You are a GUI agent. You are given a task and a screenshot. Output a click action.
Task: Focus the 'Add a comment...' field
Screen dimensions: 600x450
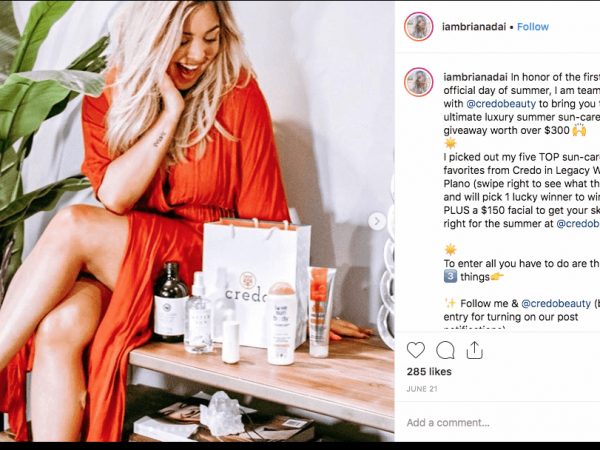[x=497, y=422]
